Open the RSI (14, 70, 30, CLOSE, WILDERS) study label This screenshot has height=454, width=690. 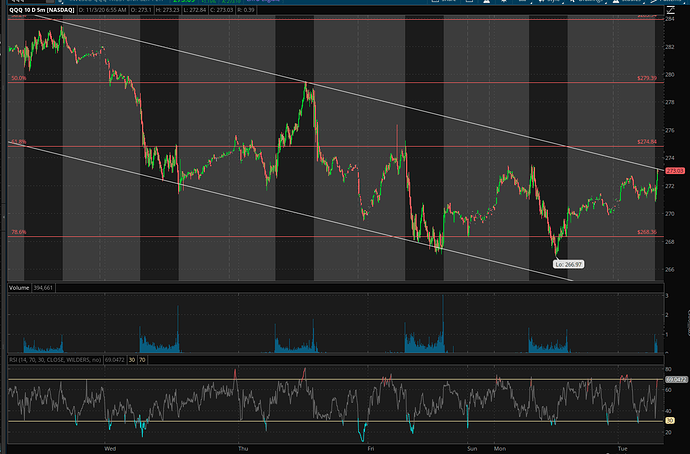point(55,360)
